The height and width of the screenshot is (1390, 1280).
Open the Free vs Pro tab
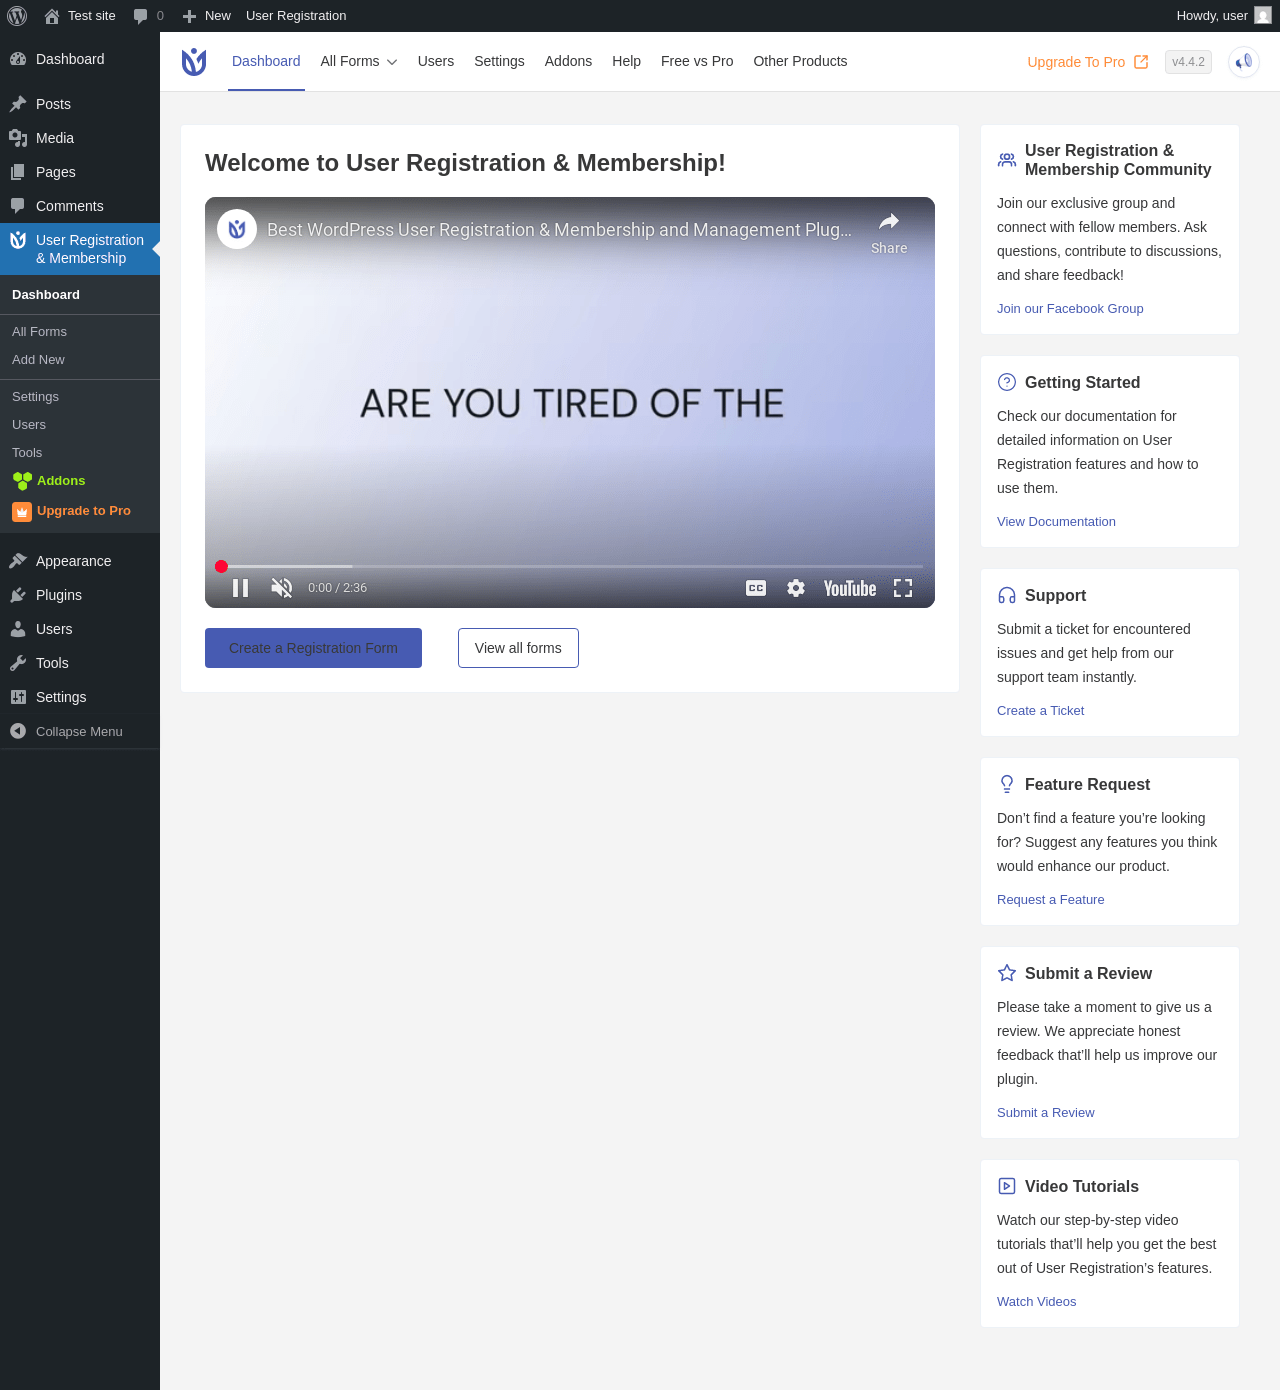697,61
